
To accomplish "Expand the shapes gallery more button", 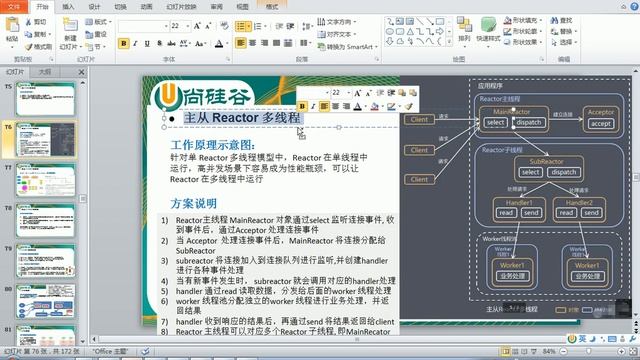I will point(449,41).
